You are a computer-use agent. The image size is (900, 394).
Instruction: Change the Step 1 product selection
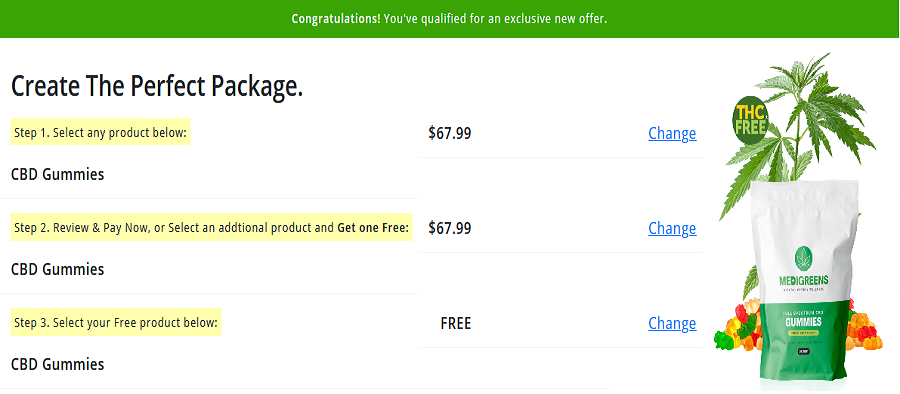[672, 133]
